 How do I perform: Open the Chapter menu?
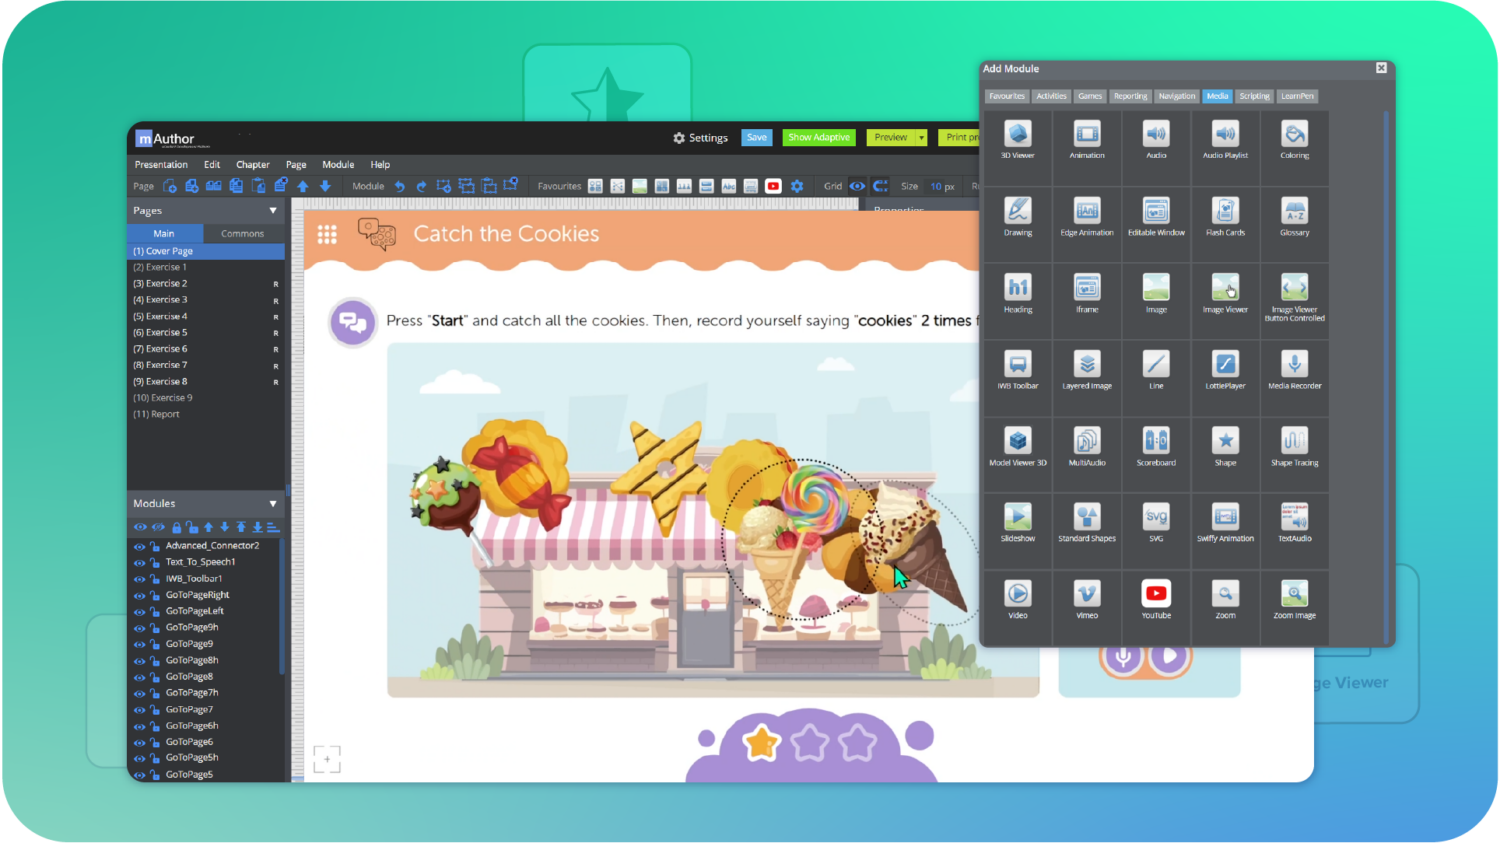click(x=252, y=164)
